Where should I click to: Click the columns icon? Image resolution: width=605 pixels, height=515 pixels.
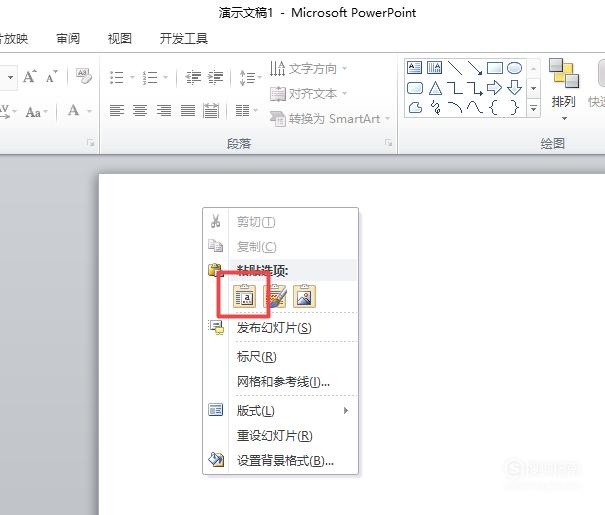pyautogui.click(x=242, y=111)
